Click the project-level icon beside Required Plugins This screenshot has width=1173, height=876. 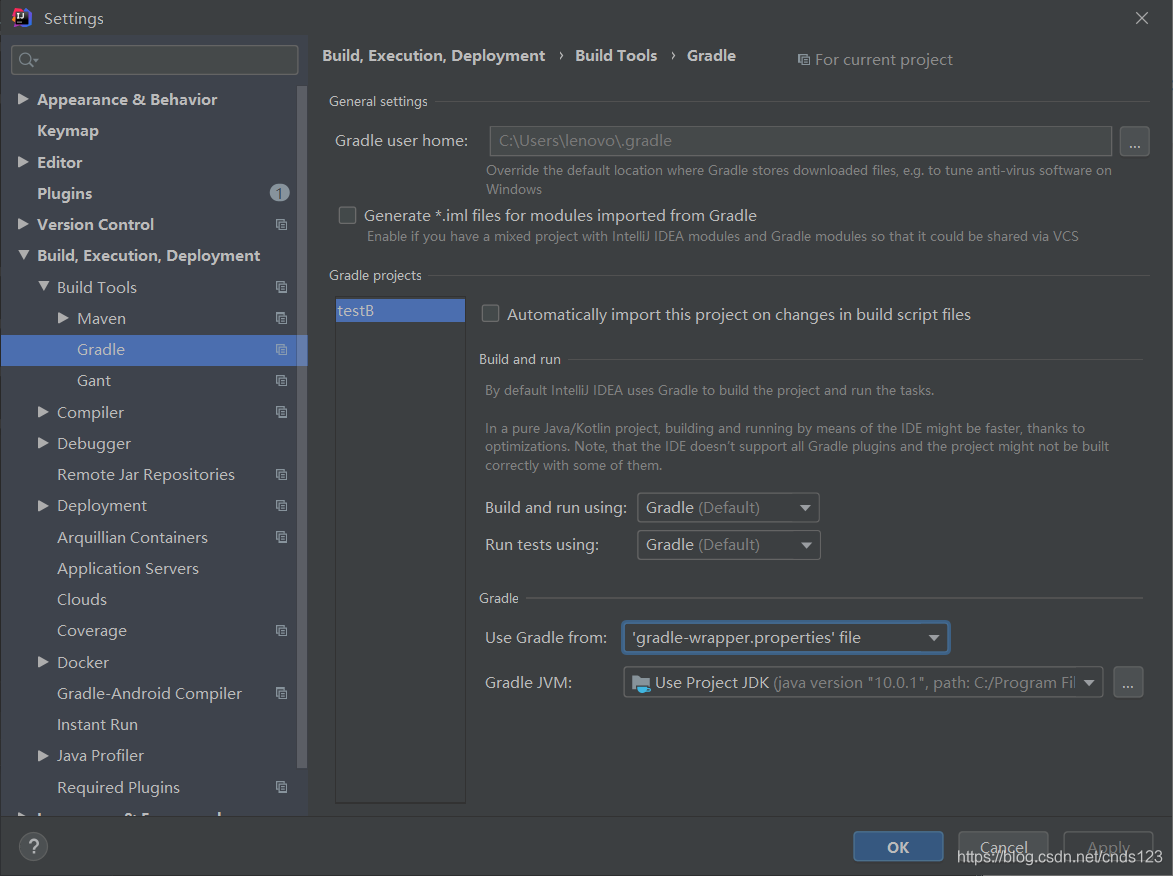point(281,787)
